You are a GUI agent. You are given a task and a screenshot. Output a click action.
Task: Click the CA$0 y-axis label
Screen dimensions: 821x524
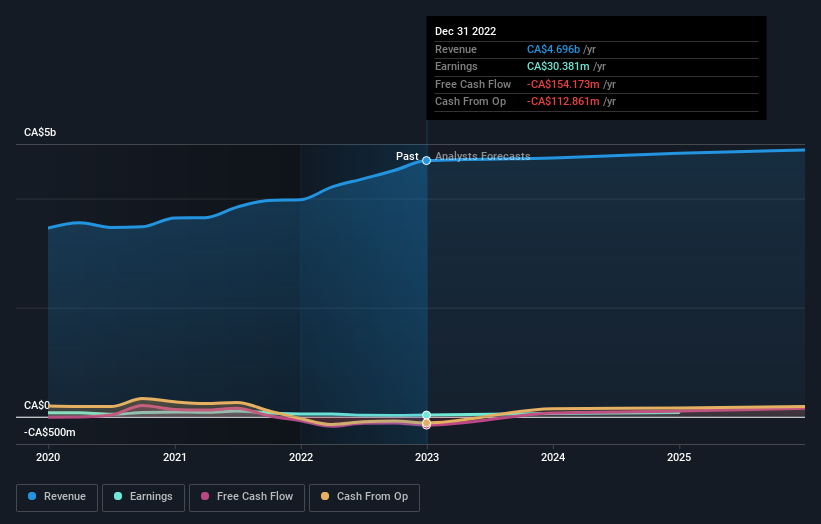(37, 406)
